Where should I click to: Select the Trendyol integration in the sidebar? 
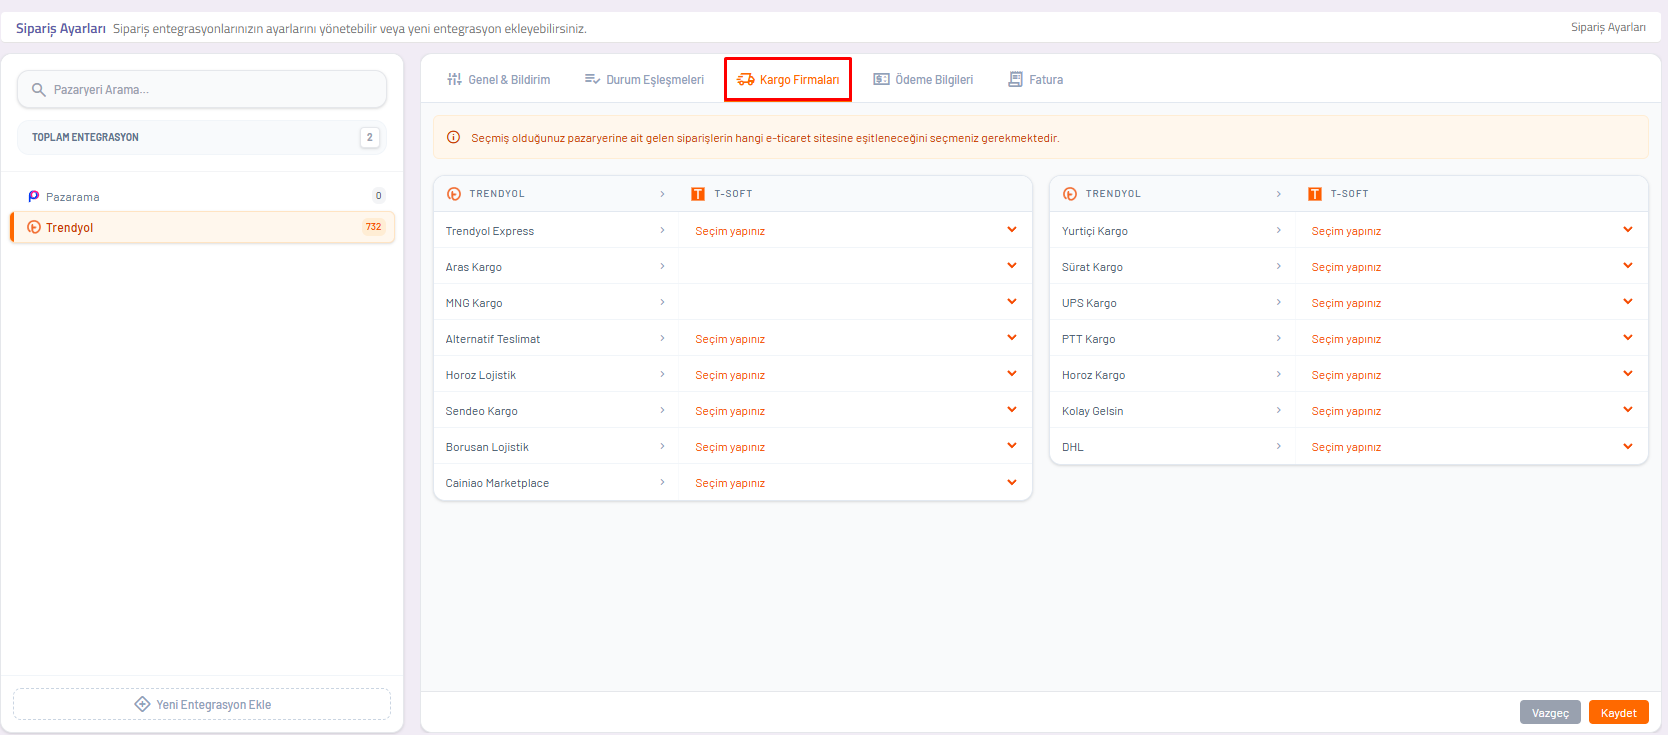[x=202, y=227]
